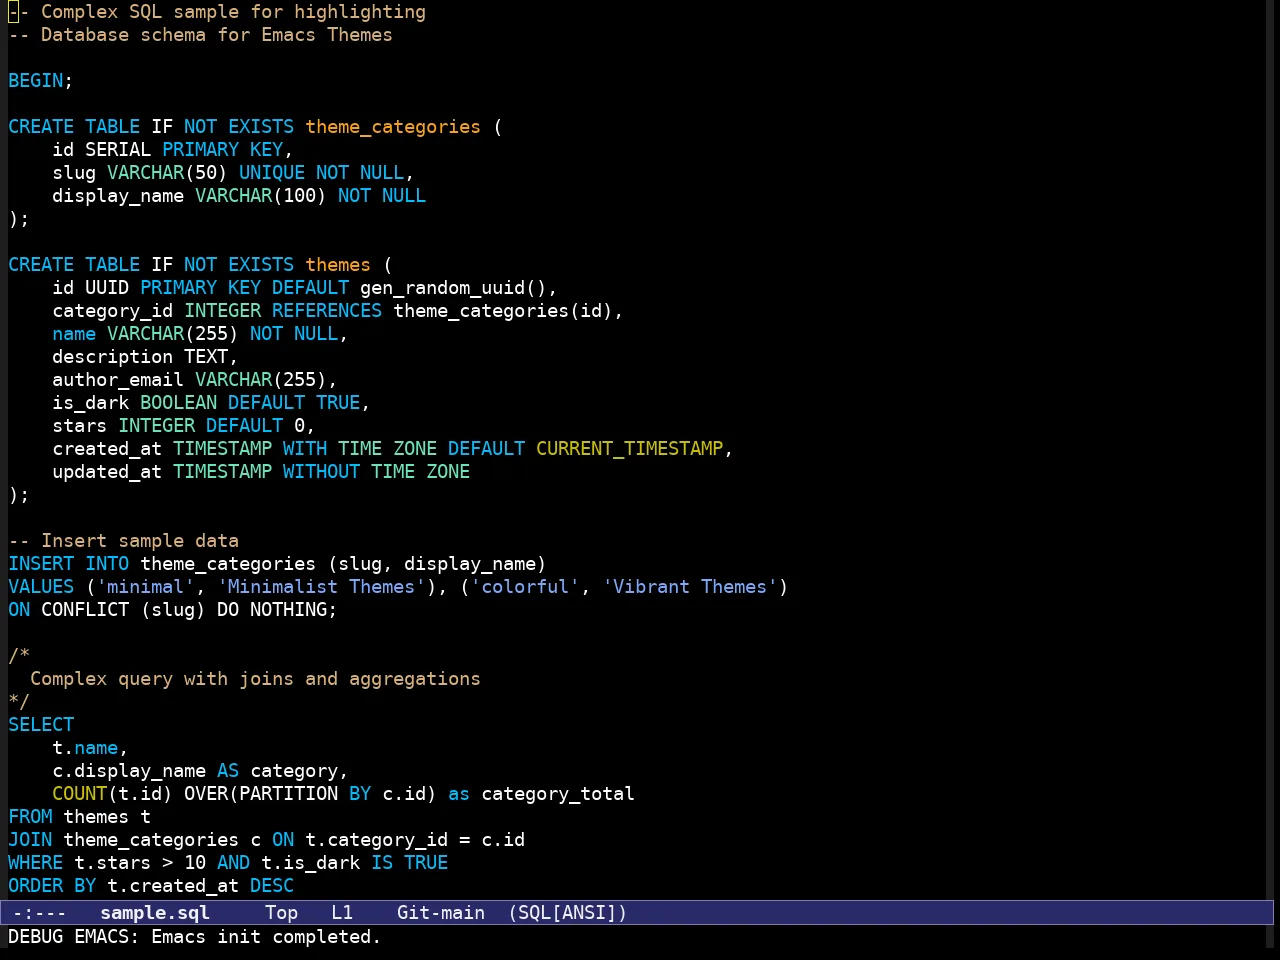This screenshot has width=1280, height=960.
Task: Click 'Minimalist Themes' string literal
Action: coord(321,587)
